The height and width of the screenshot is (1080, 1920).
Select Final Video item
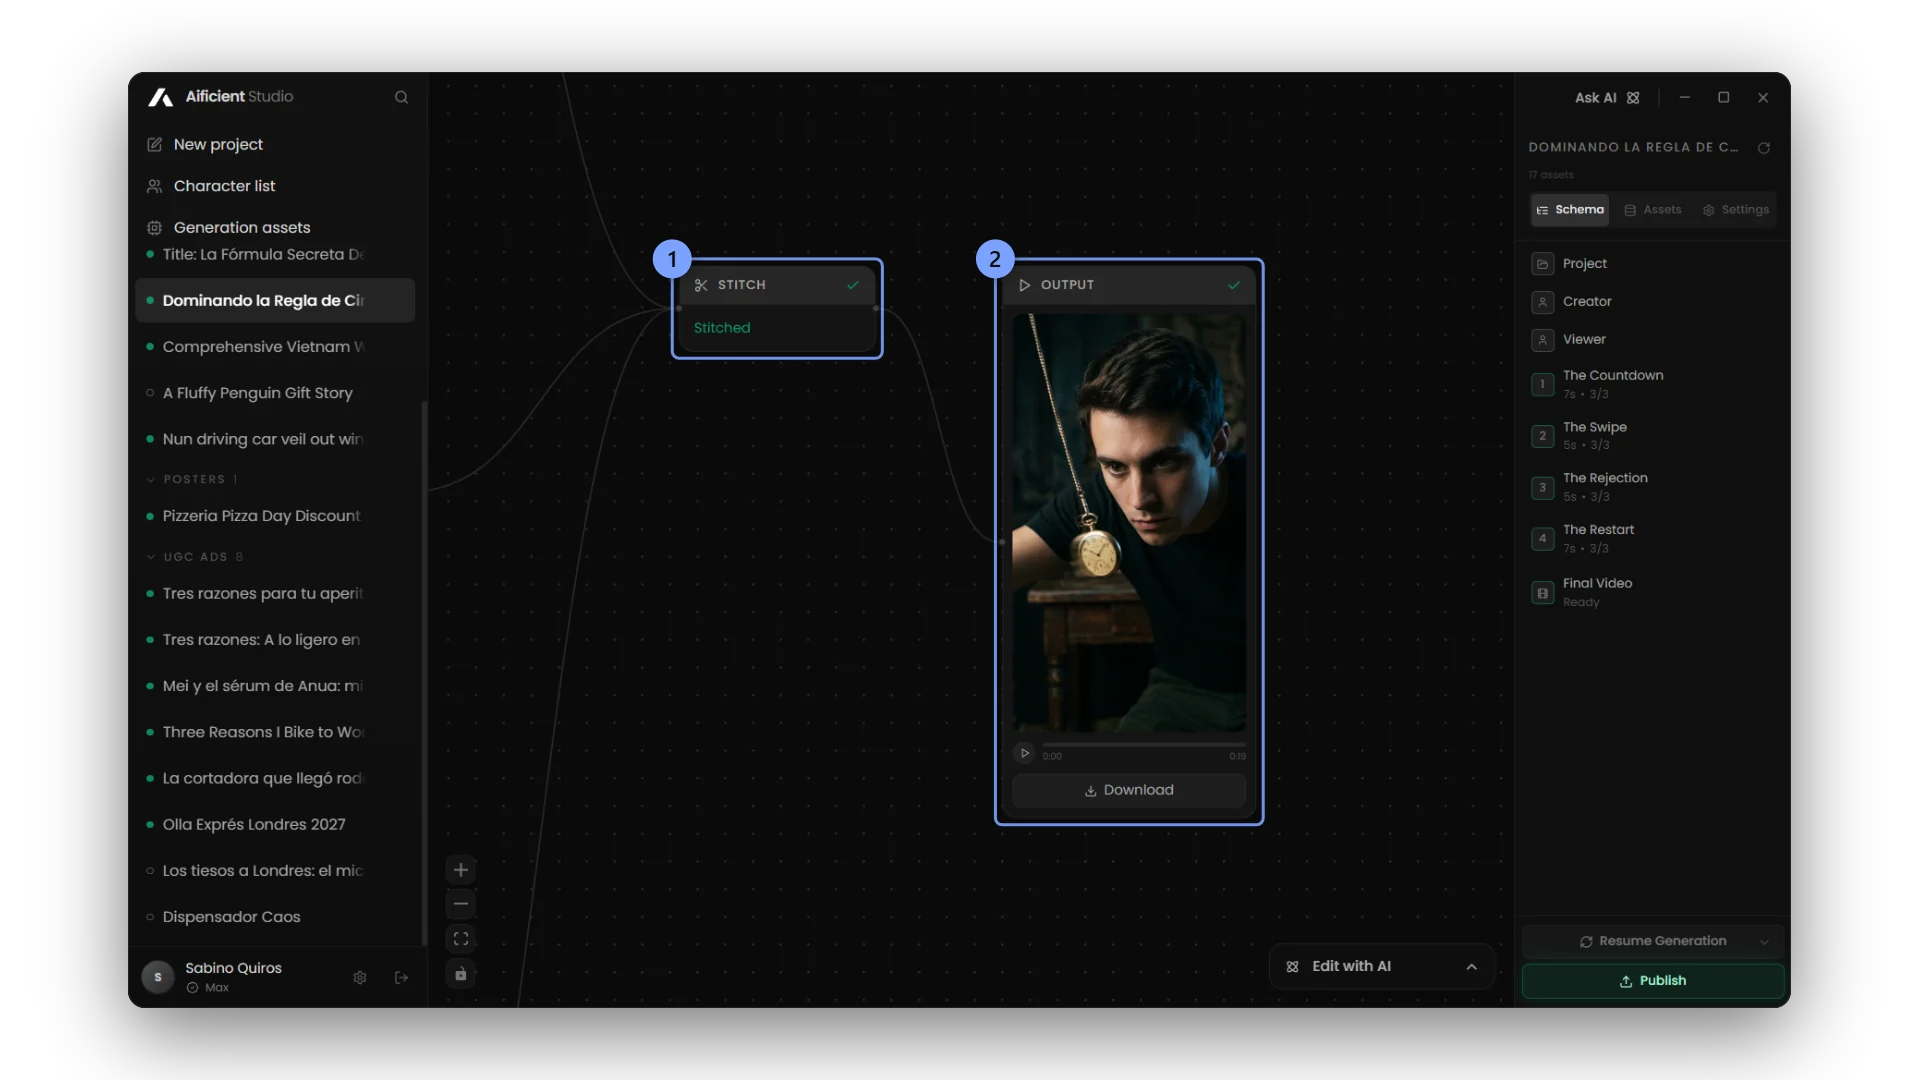coord(1652,592)
